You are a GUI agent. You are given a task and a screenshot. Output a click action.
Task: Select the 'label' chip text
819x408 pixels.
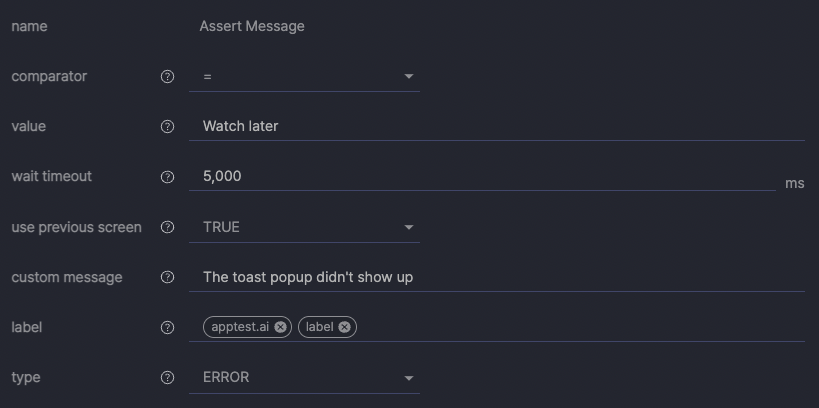coord(320,327)
